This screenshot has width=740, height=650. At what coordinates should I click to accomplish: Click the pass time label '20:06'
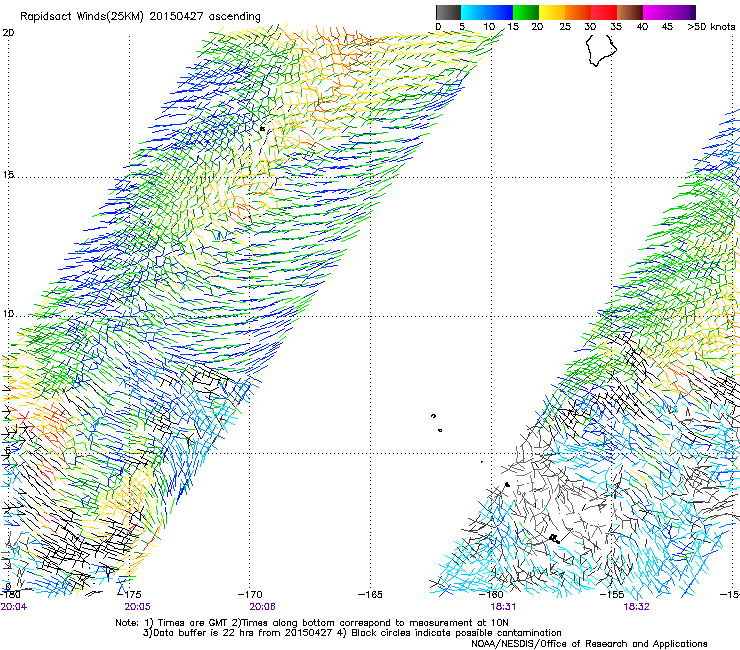point(262,607)
